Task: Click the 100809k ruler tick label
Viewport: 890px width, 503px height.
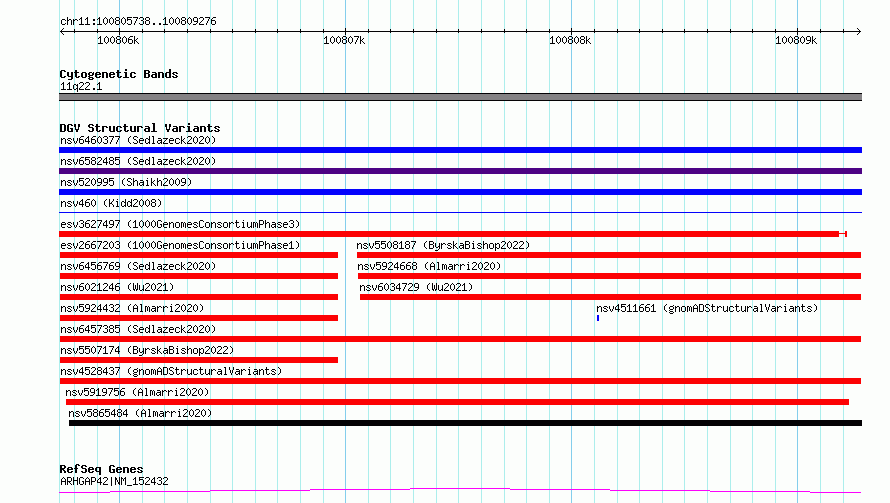Action: point(796,40)
